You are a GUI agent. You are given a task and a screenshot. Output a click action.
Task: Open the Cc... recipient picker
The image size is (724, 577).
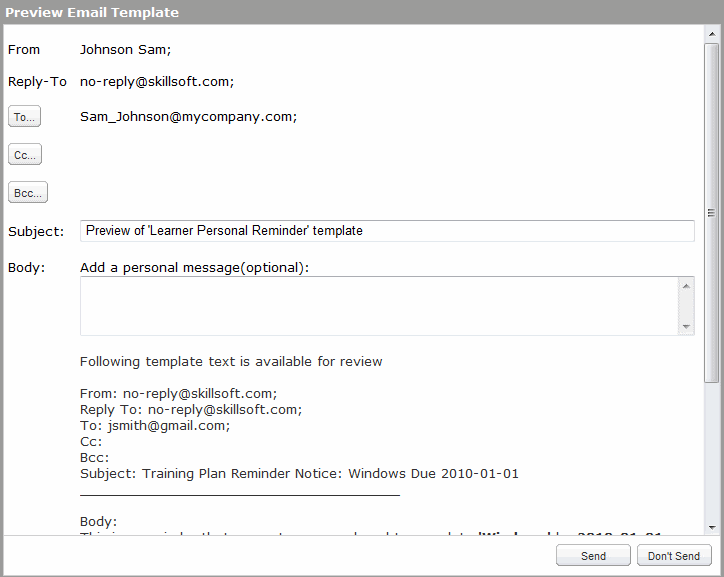25,154
